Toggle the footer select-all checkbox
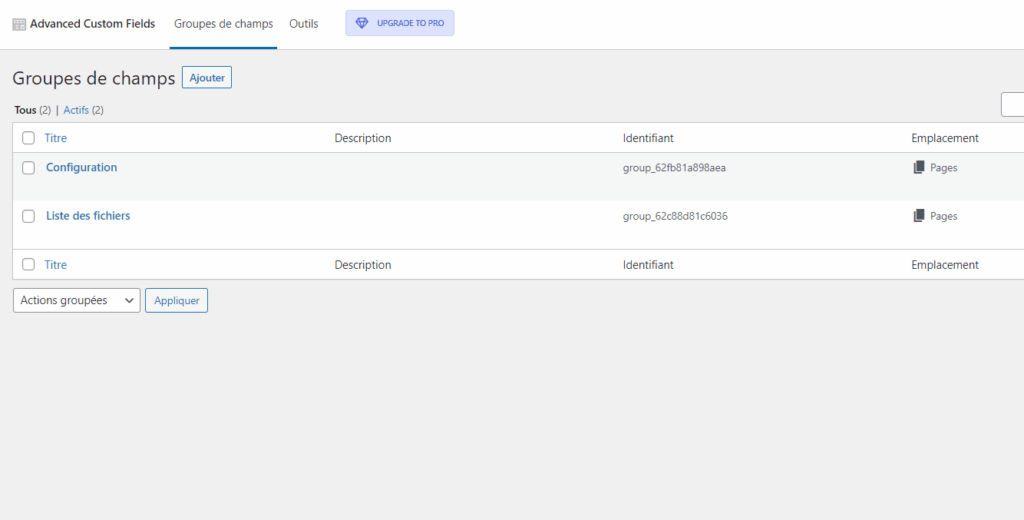The image size is (1024, 520). pos(29,265)
